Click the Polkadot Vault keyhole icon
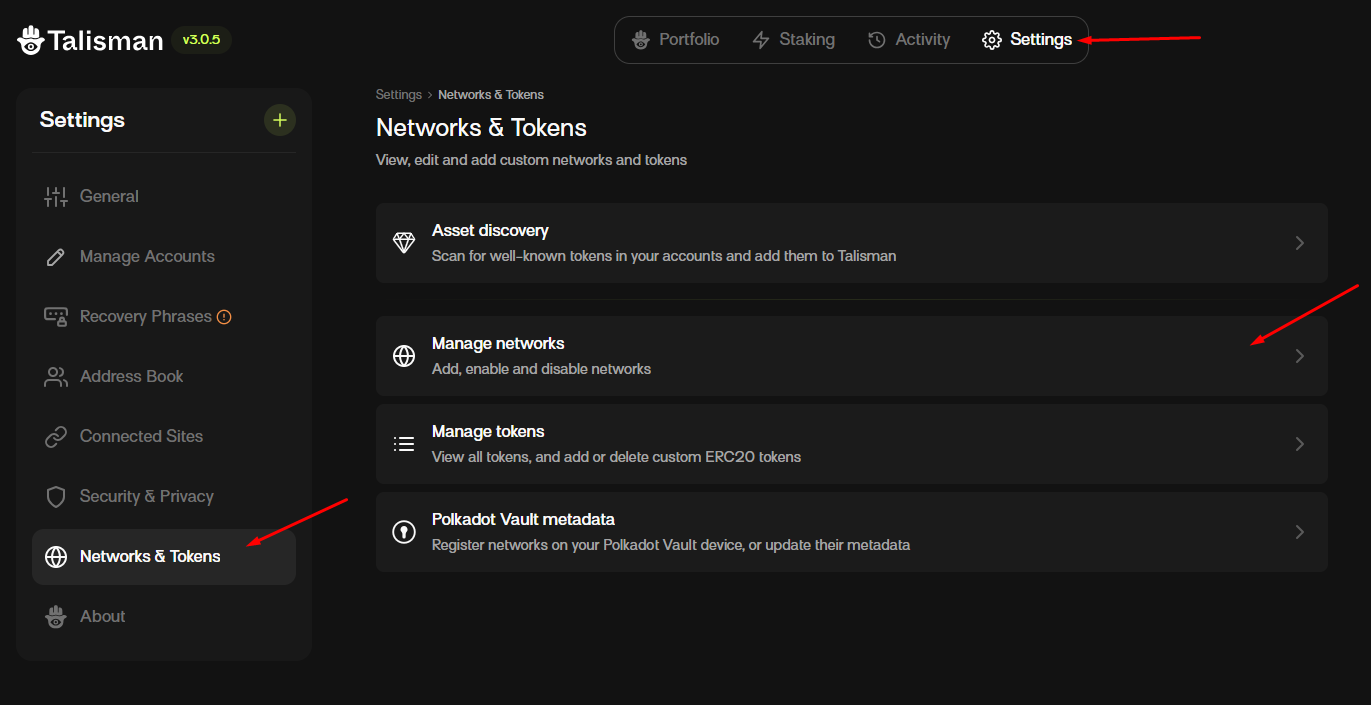This screenshot has width=1371, height=705. coord(404,532)
